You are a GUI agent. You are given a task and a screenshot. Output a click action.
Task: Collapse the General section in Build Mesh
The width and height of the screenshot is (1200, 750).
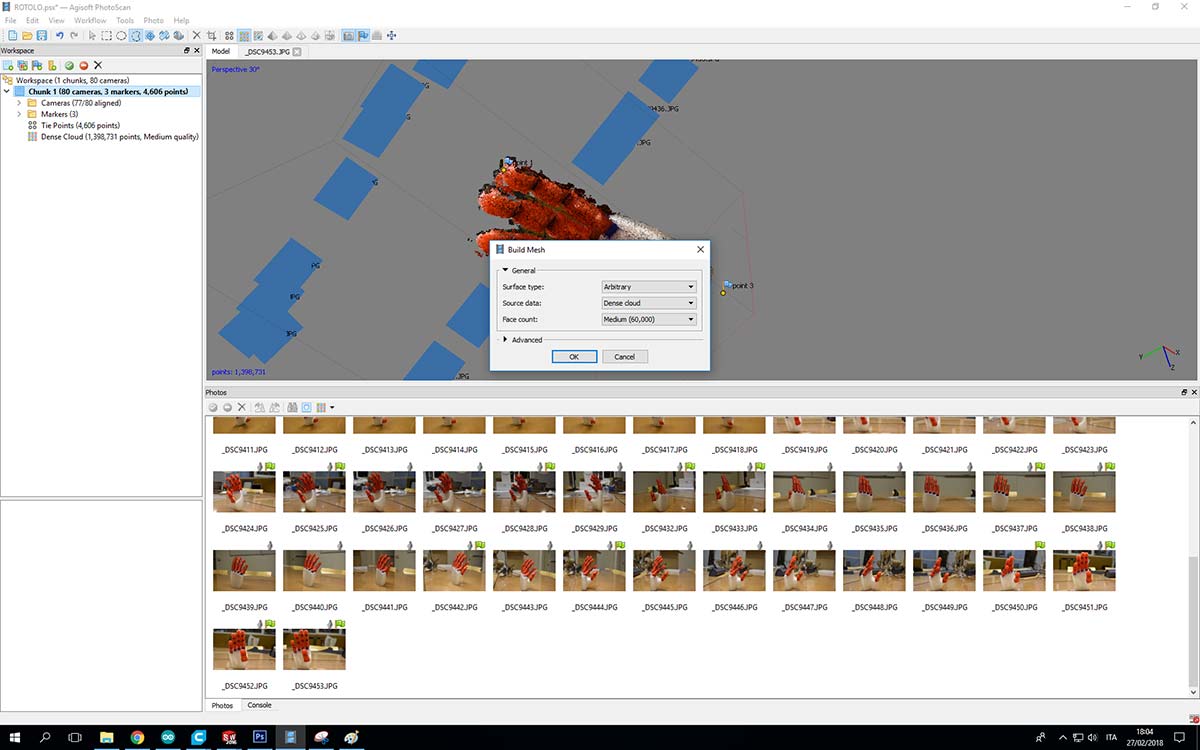[505, 270]
